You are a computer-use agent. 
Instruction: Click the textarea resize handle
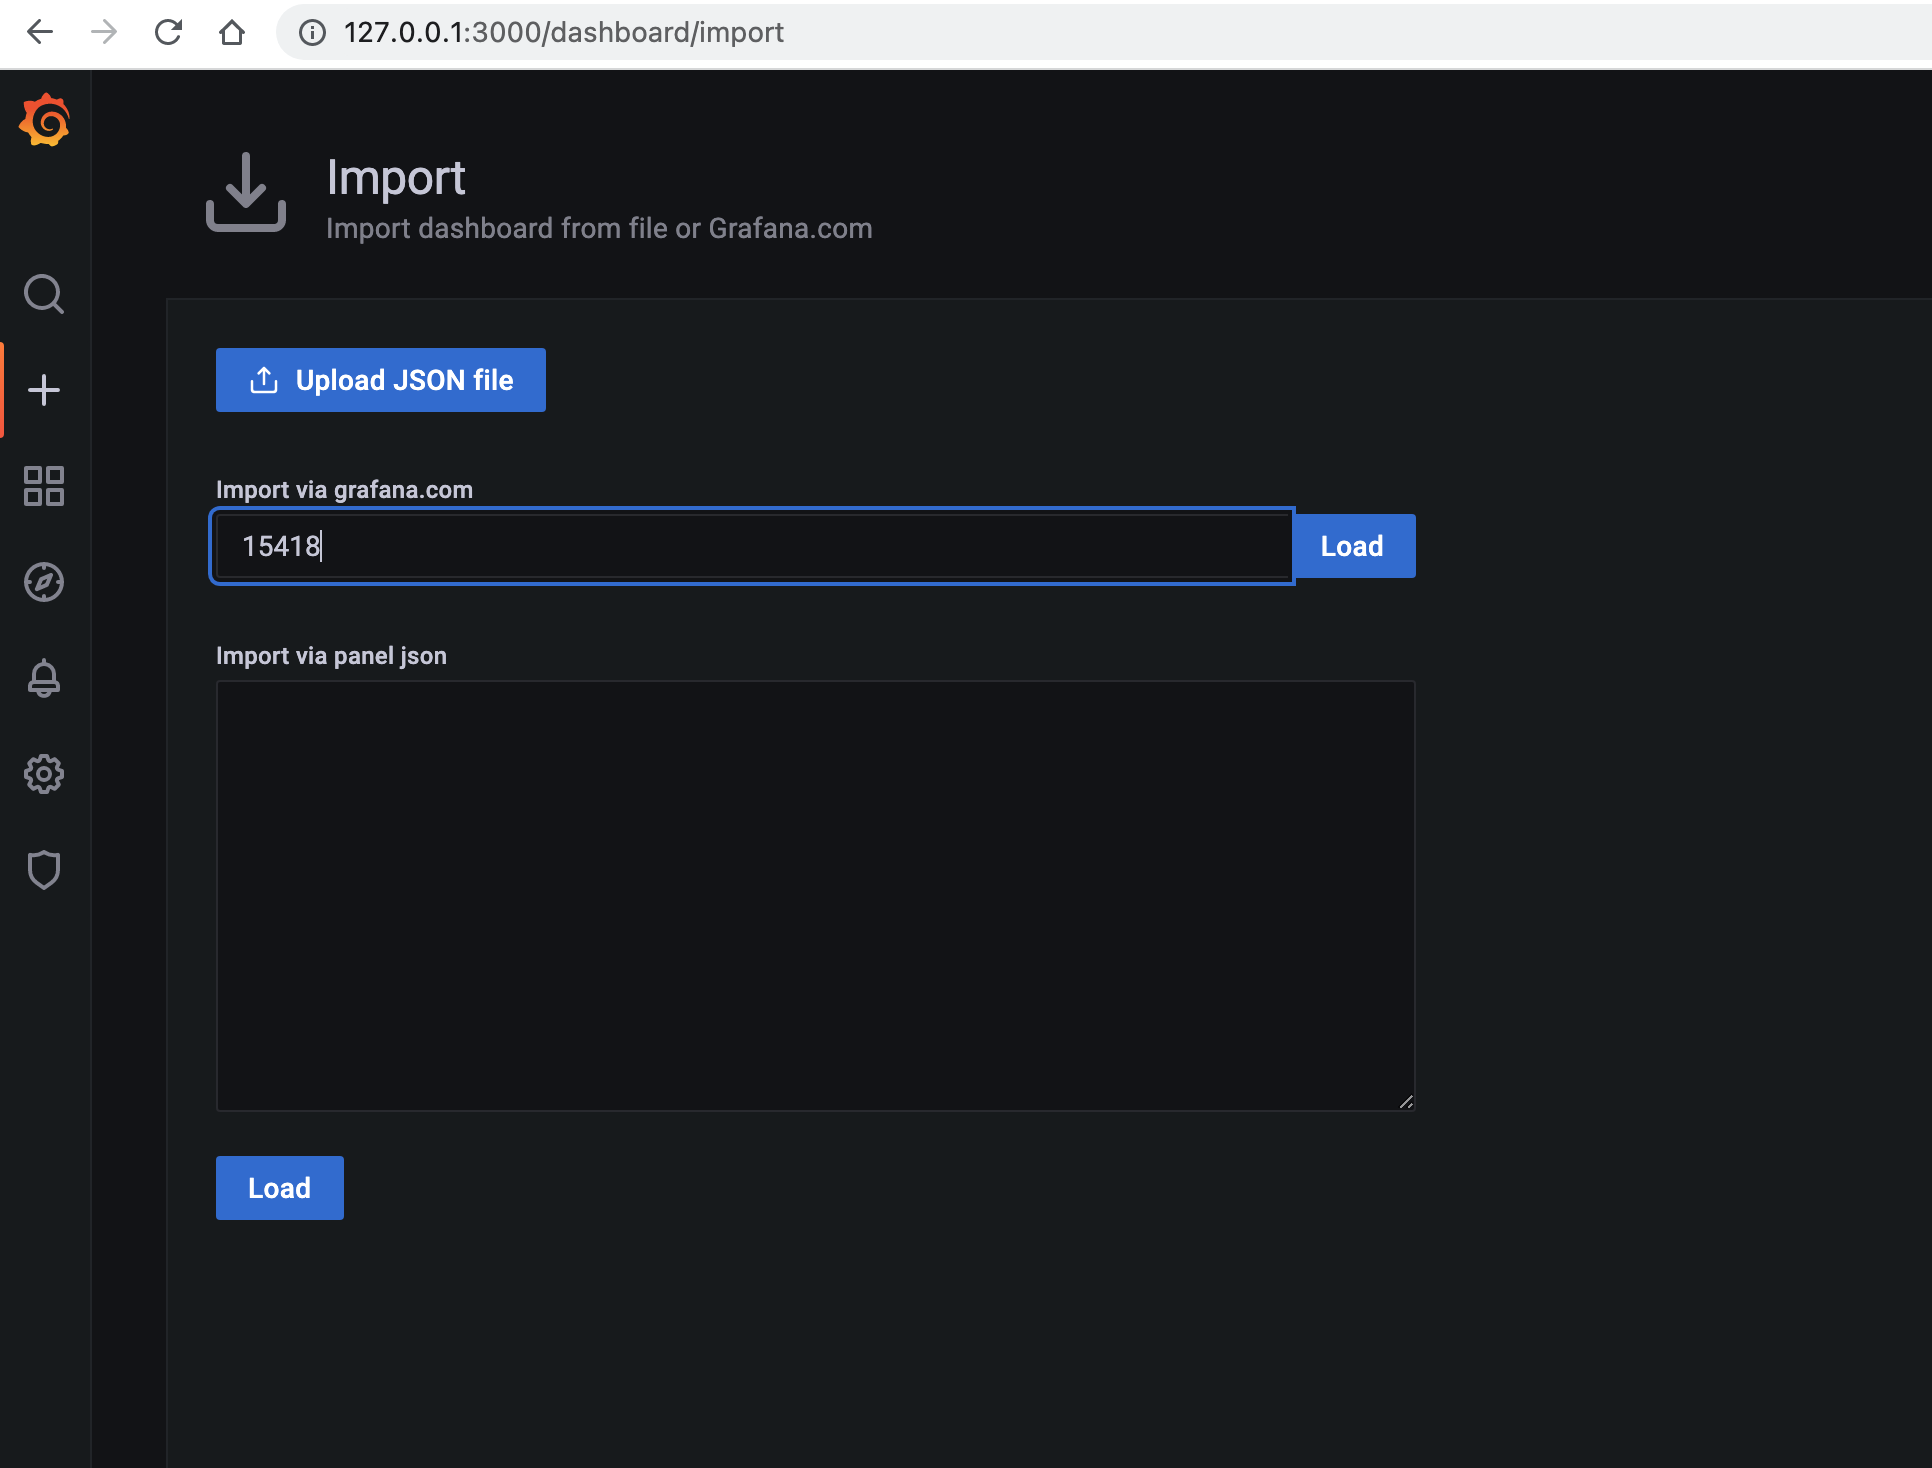[x=1406, y=1100]
